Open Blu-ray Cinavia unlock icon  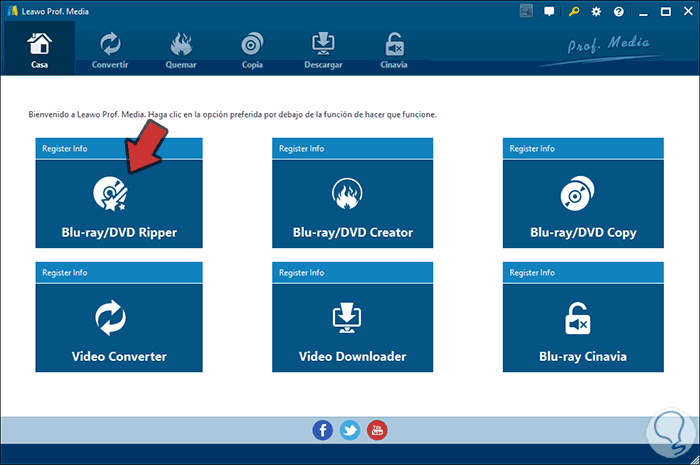[577, 318]
